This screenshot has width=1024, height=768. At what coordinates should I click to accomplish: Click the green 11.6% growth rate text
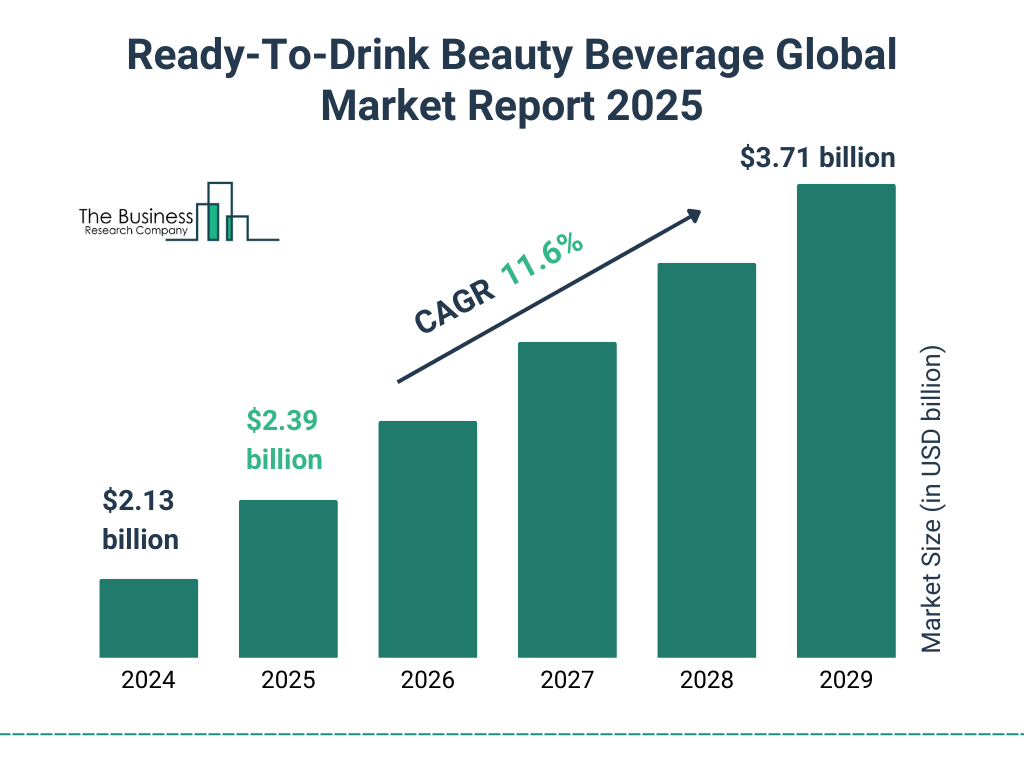(541, 264)
